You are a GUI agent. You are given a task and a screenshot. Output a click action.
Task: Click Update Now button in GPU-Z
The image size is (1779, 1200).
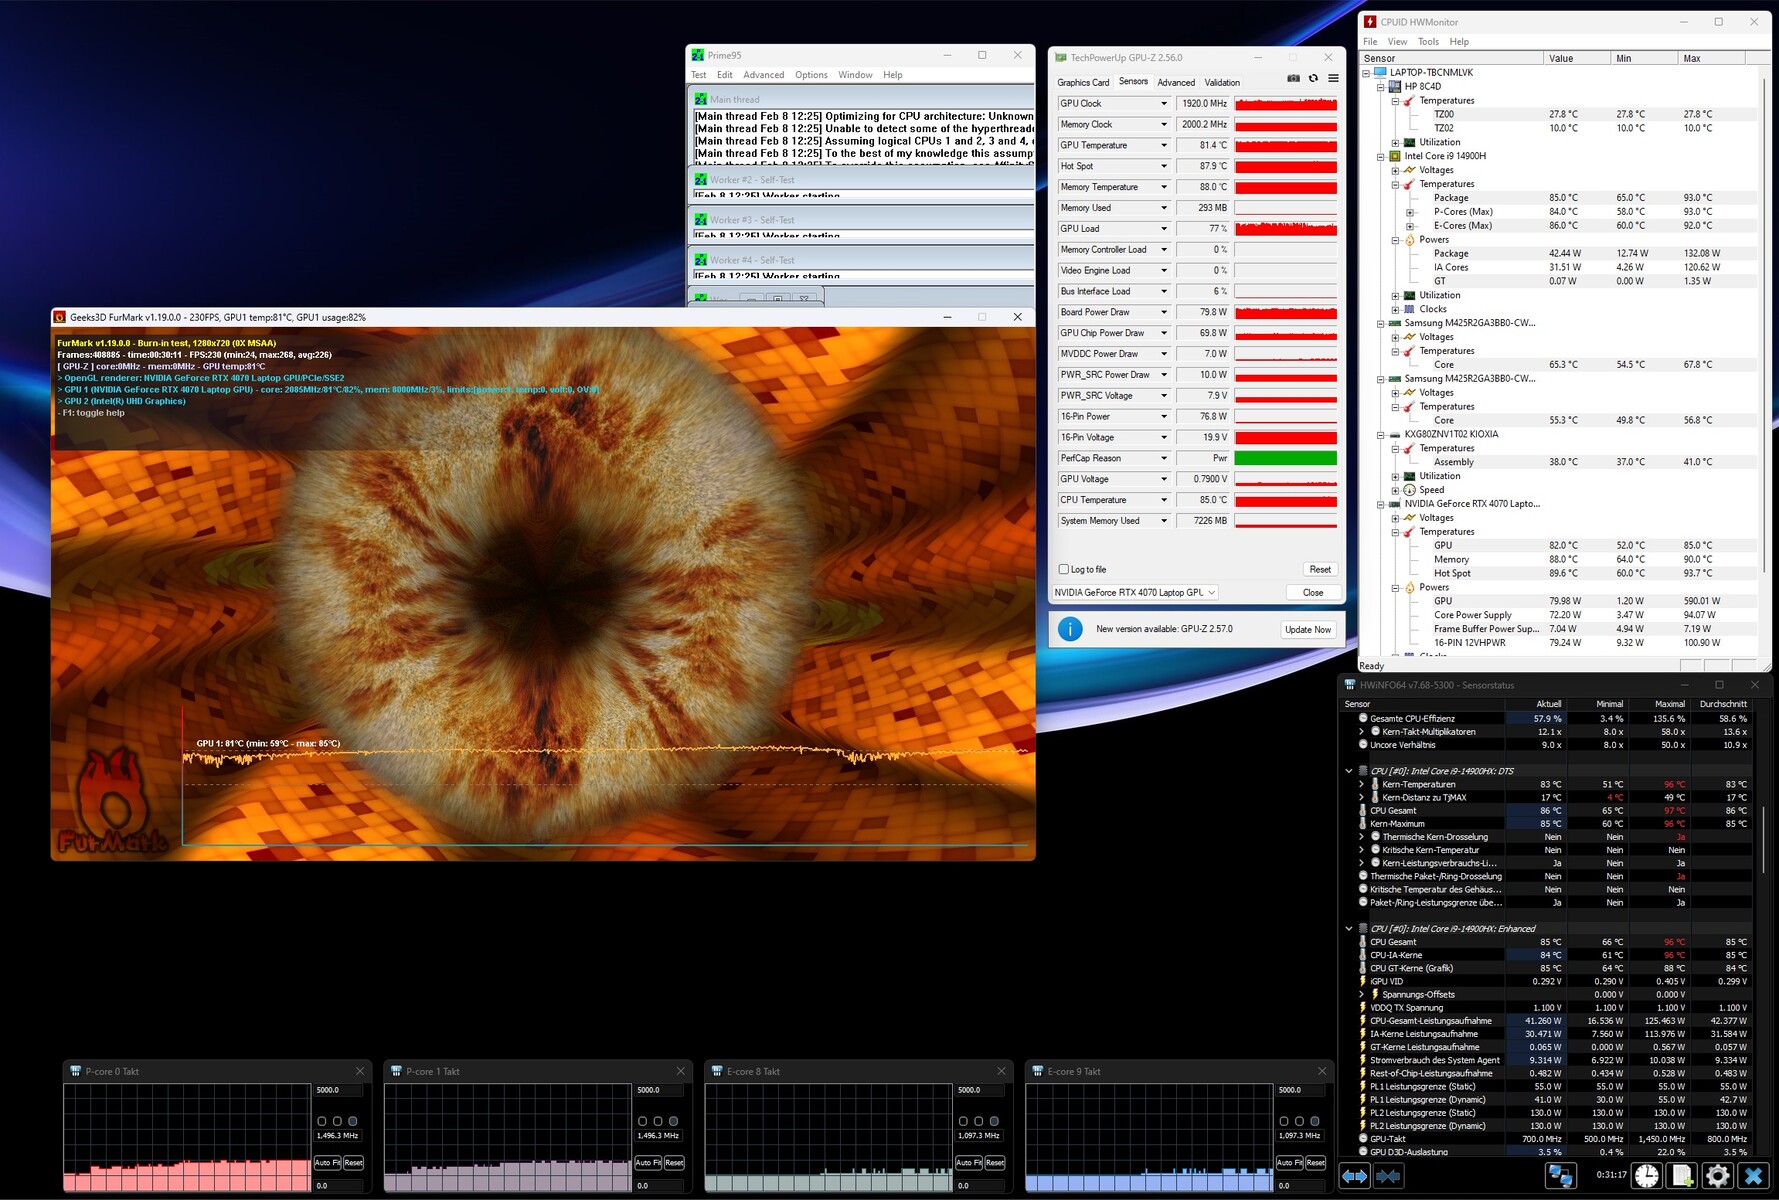click(x=1308, y=629)
